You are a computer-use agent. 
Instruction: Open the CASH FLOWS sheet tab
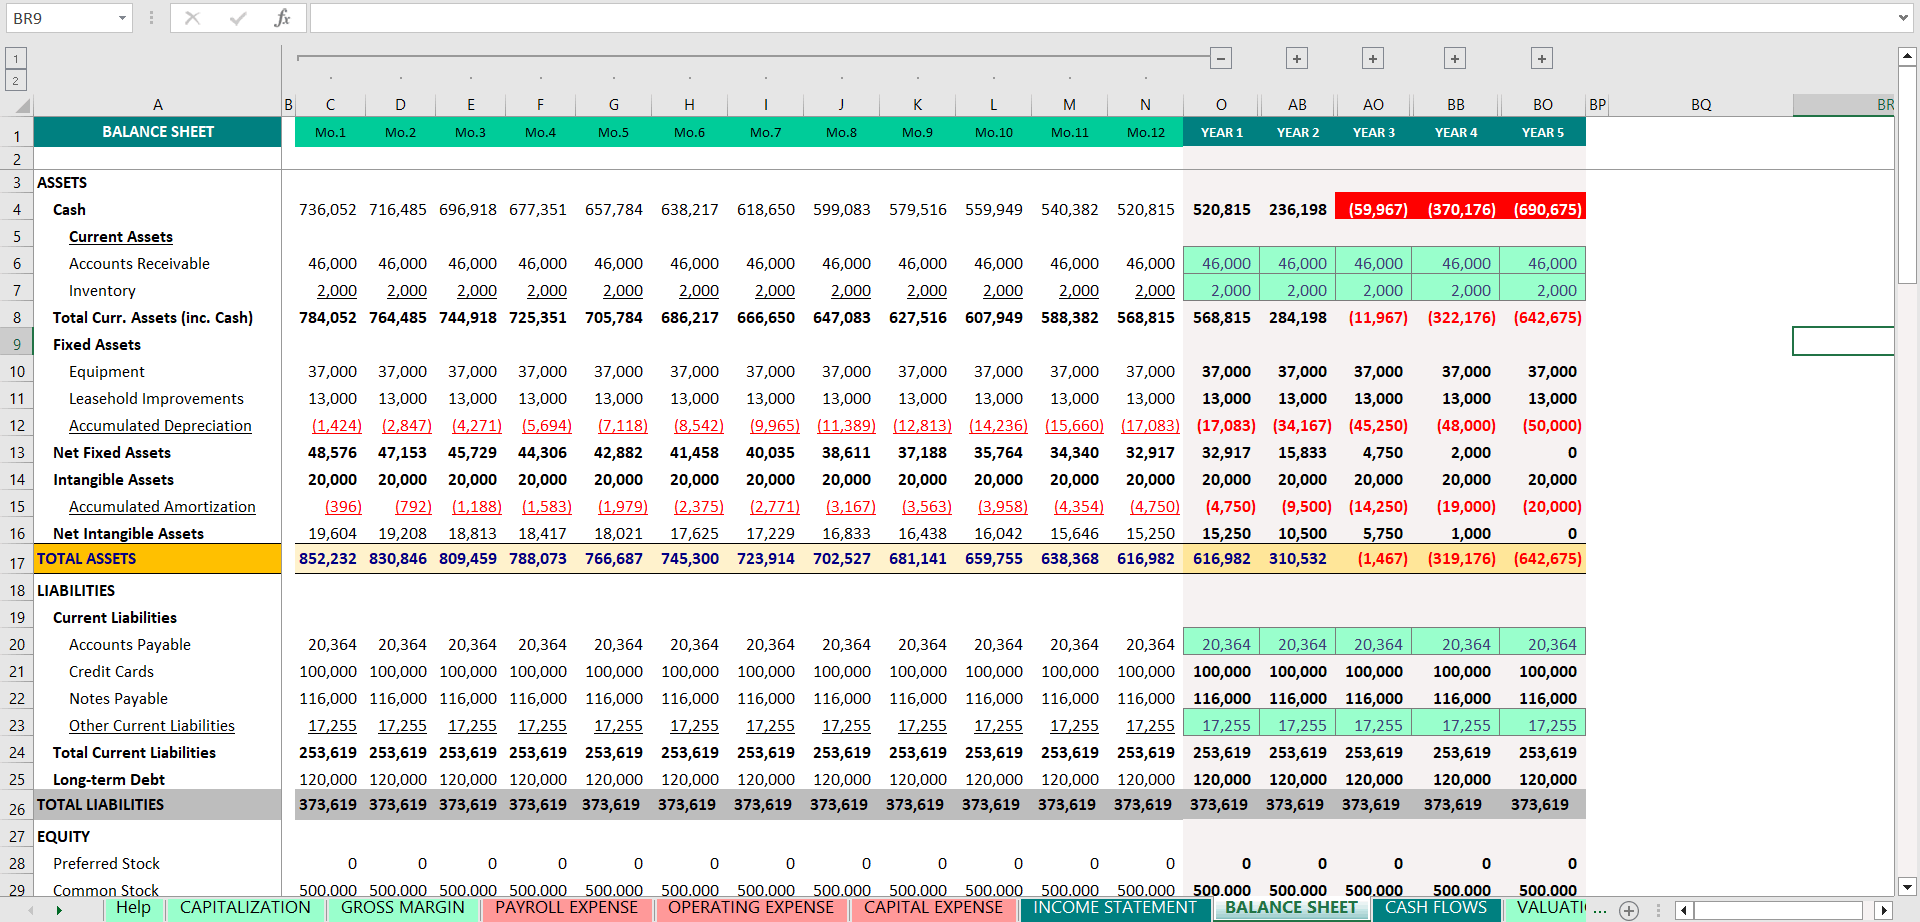[1435, 908]
